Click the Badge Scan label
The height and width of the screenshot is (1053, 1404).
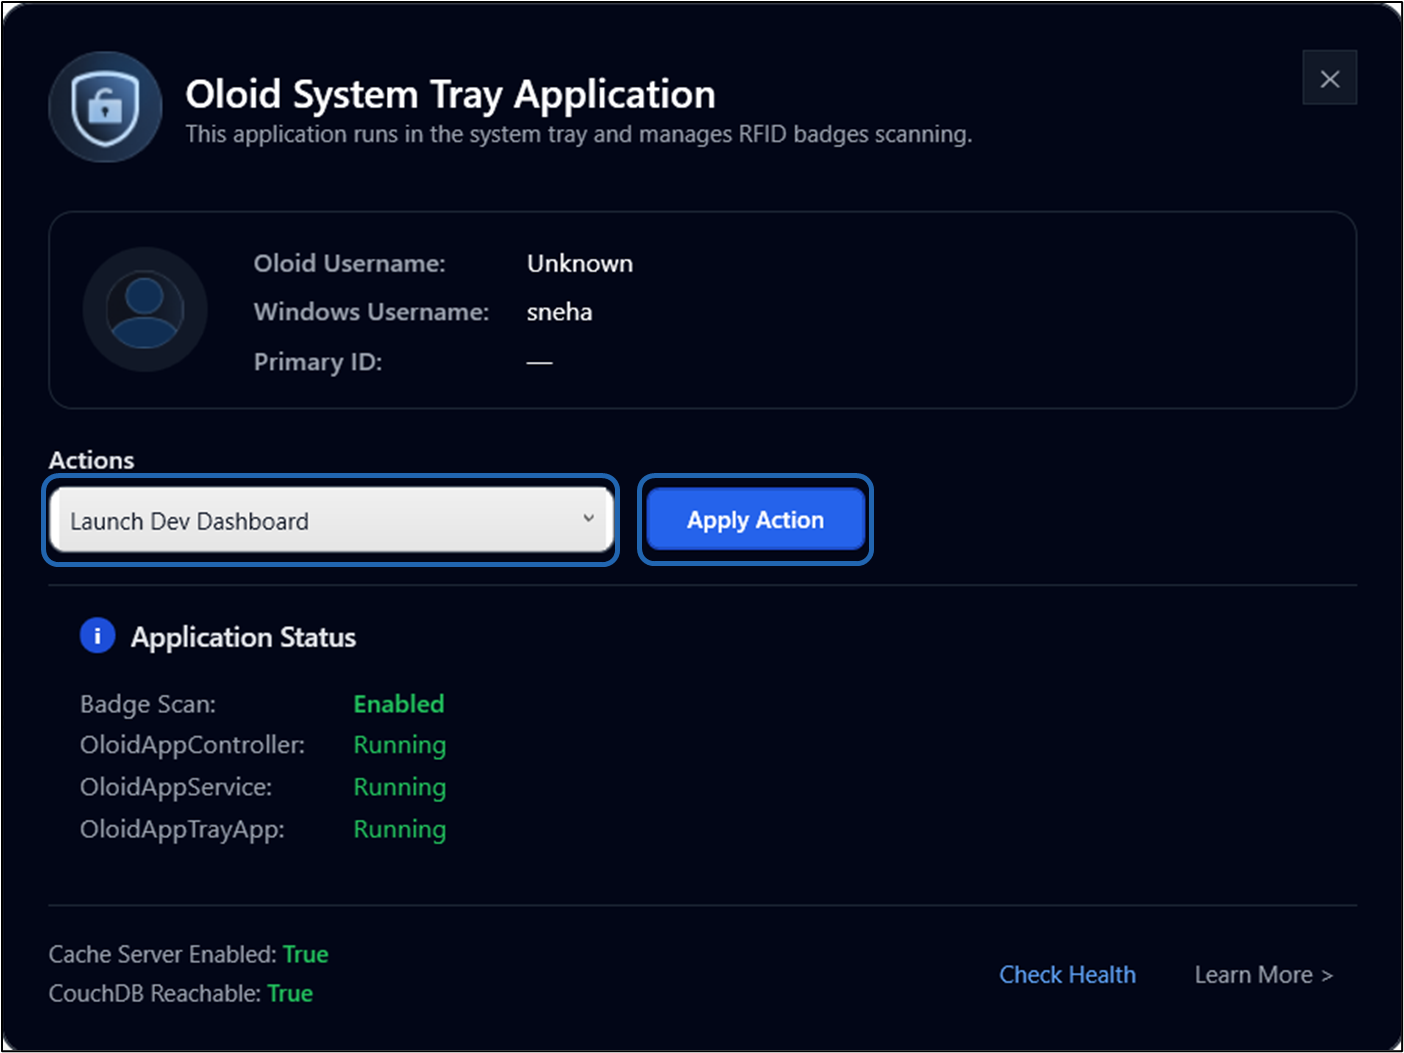148,704
